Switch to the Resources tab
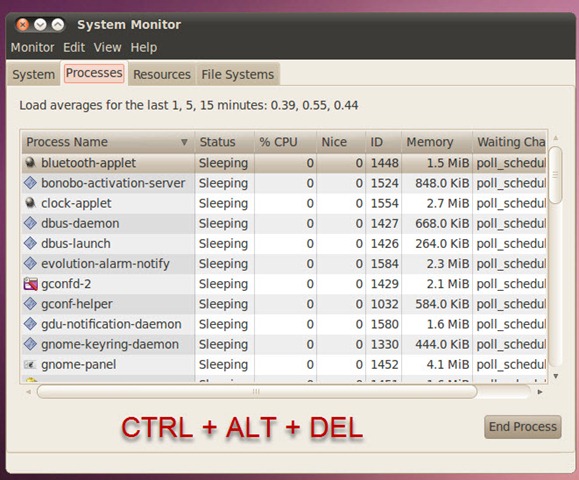Screen dimensions: 579x480 [x=162, y=74]
